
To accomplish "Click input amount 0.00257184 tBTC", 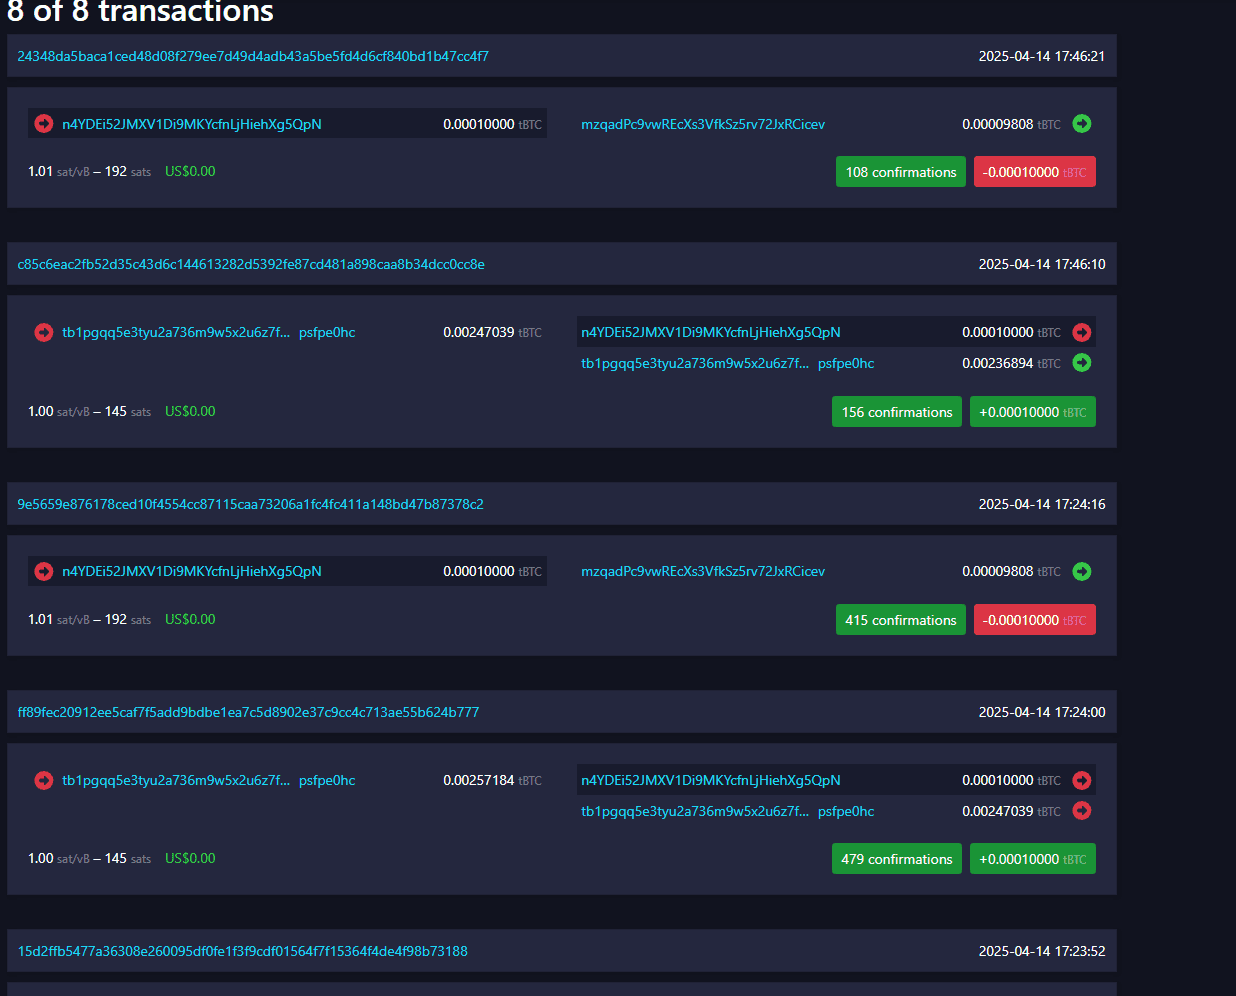I will click(492, 780).
